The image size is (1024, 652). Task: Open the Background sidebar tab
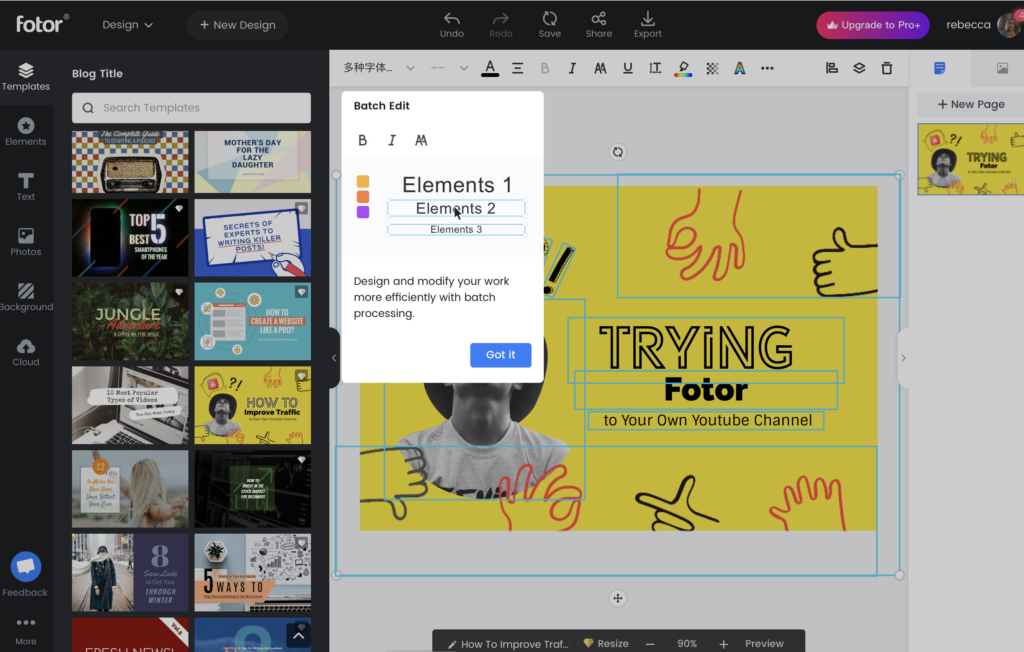pyautogui.click(x=25, y=297)
